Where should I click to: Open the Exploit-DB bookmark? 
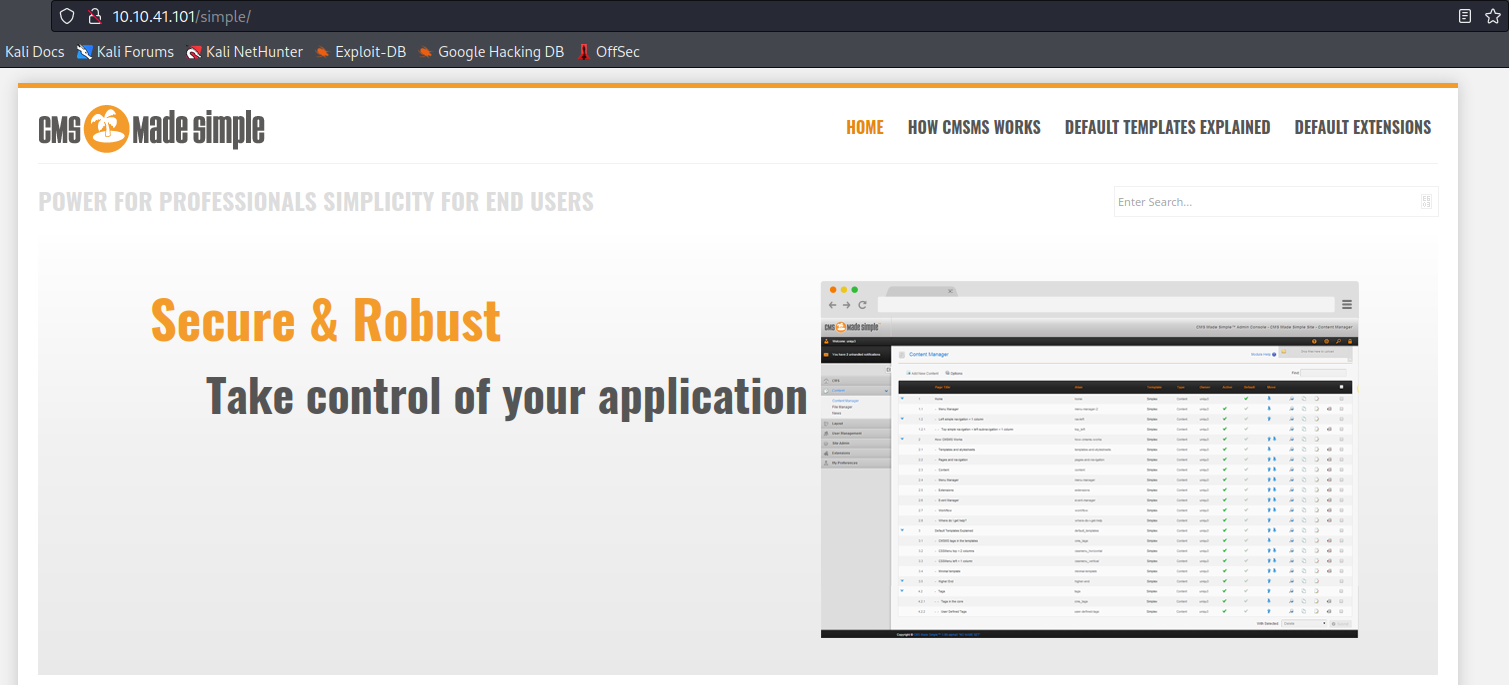[x=360, y=52]
